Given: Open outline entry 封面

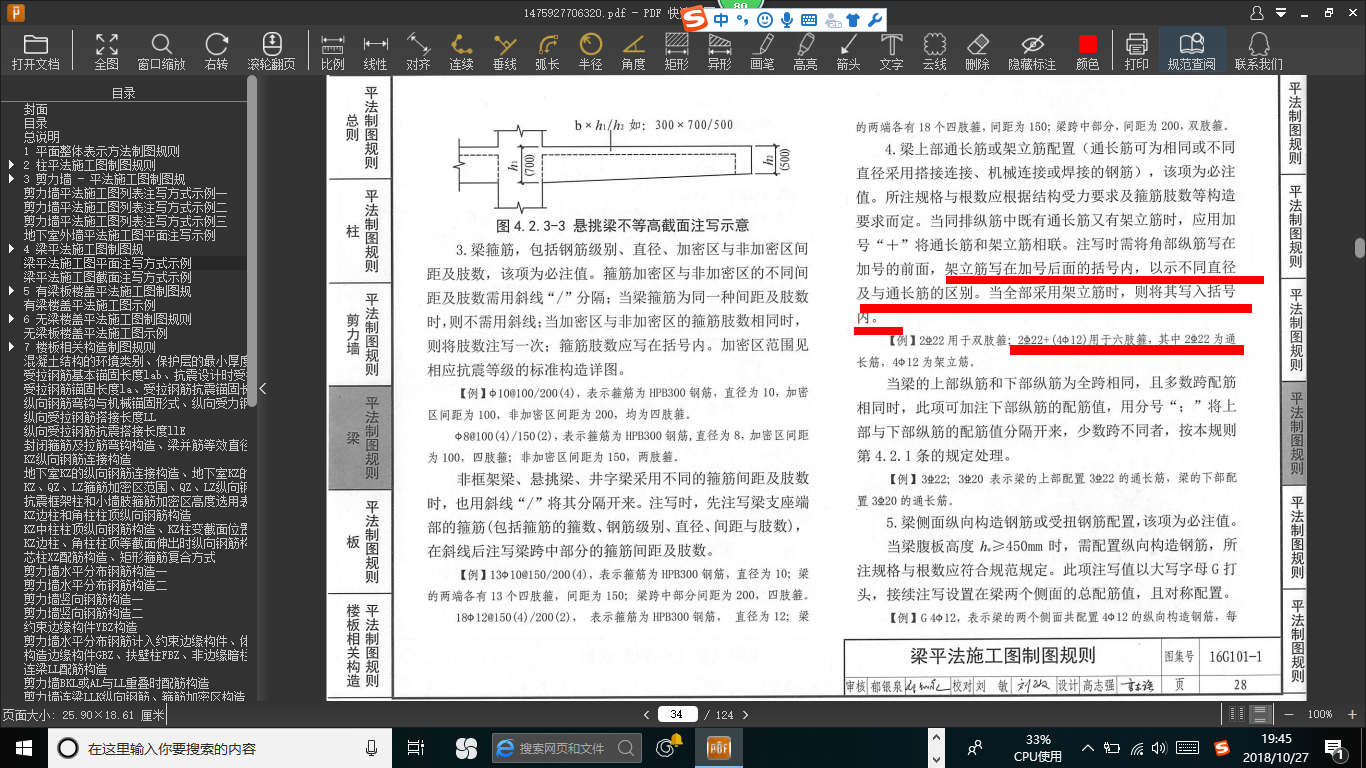Looking at the screenshot, I should point(36,109).
